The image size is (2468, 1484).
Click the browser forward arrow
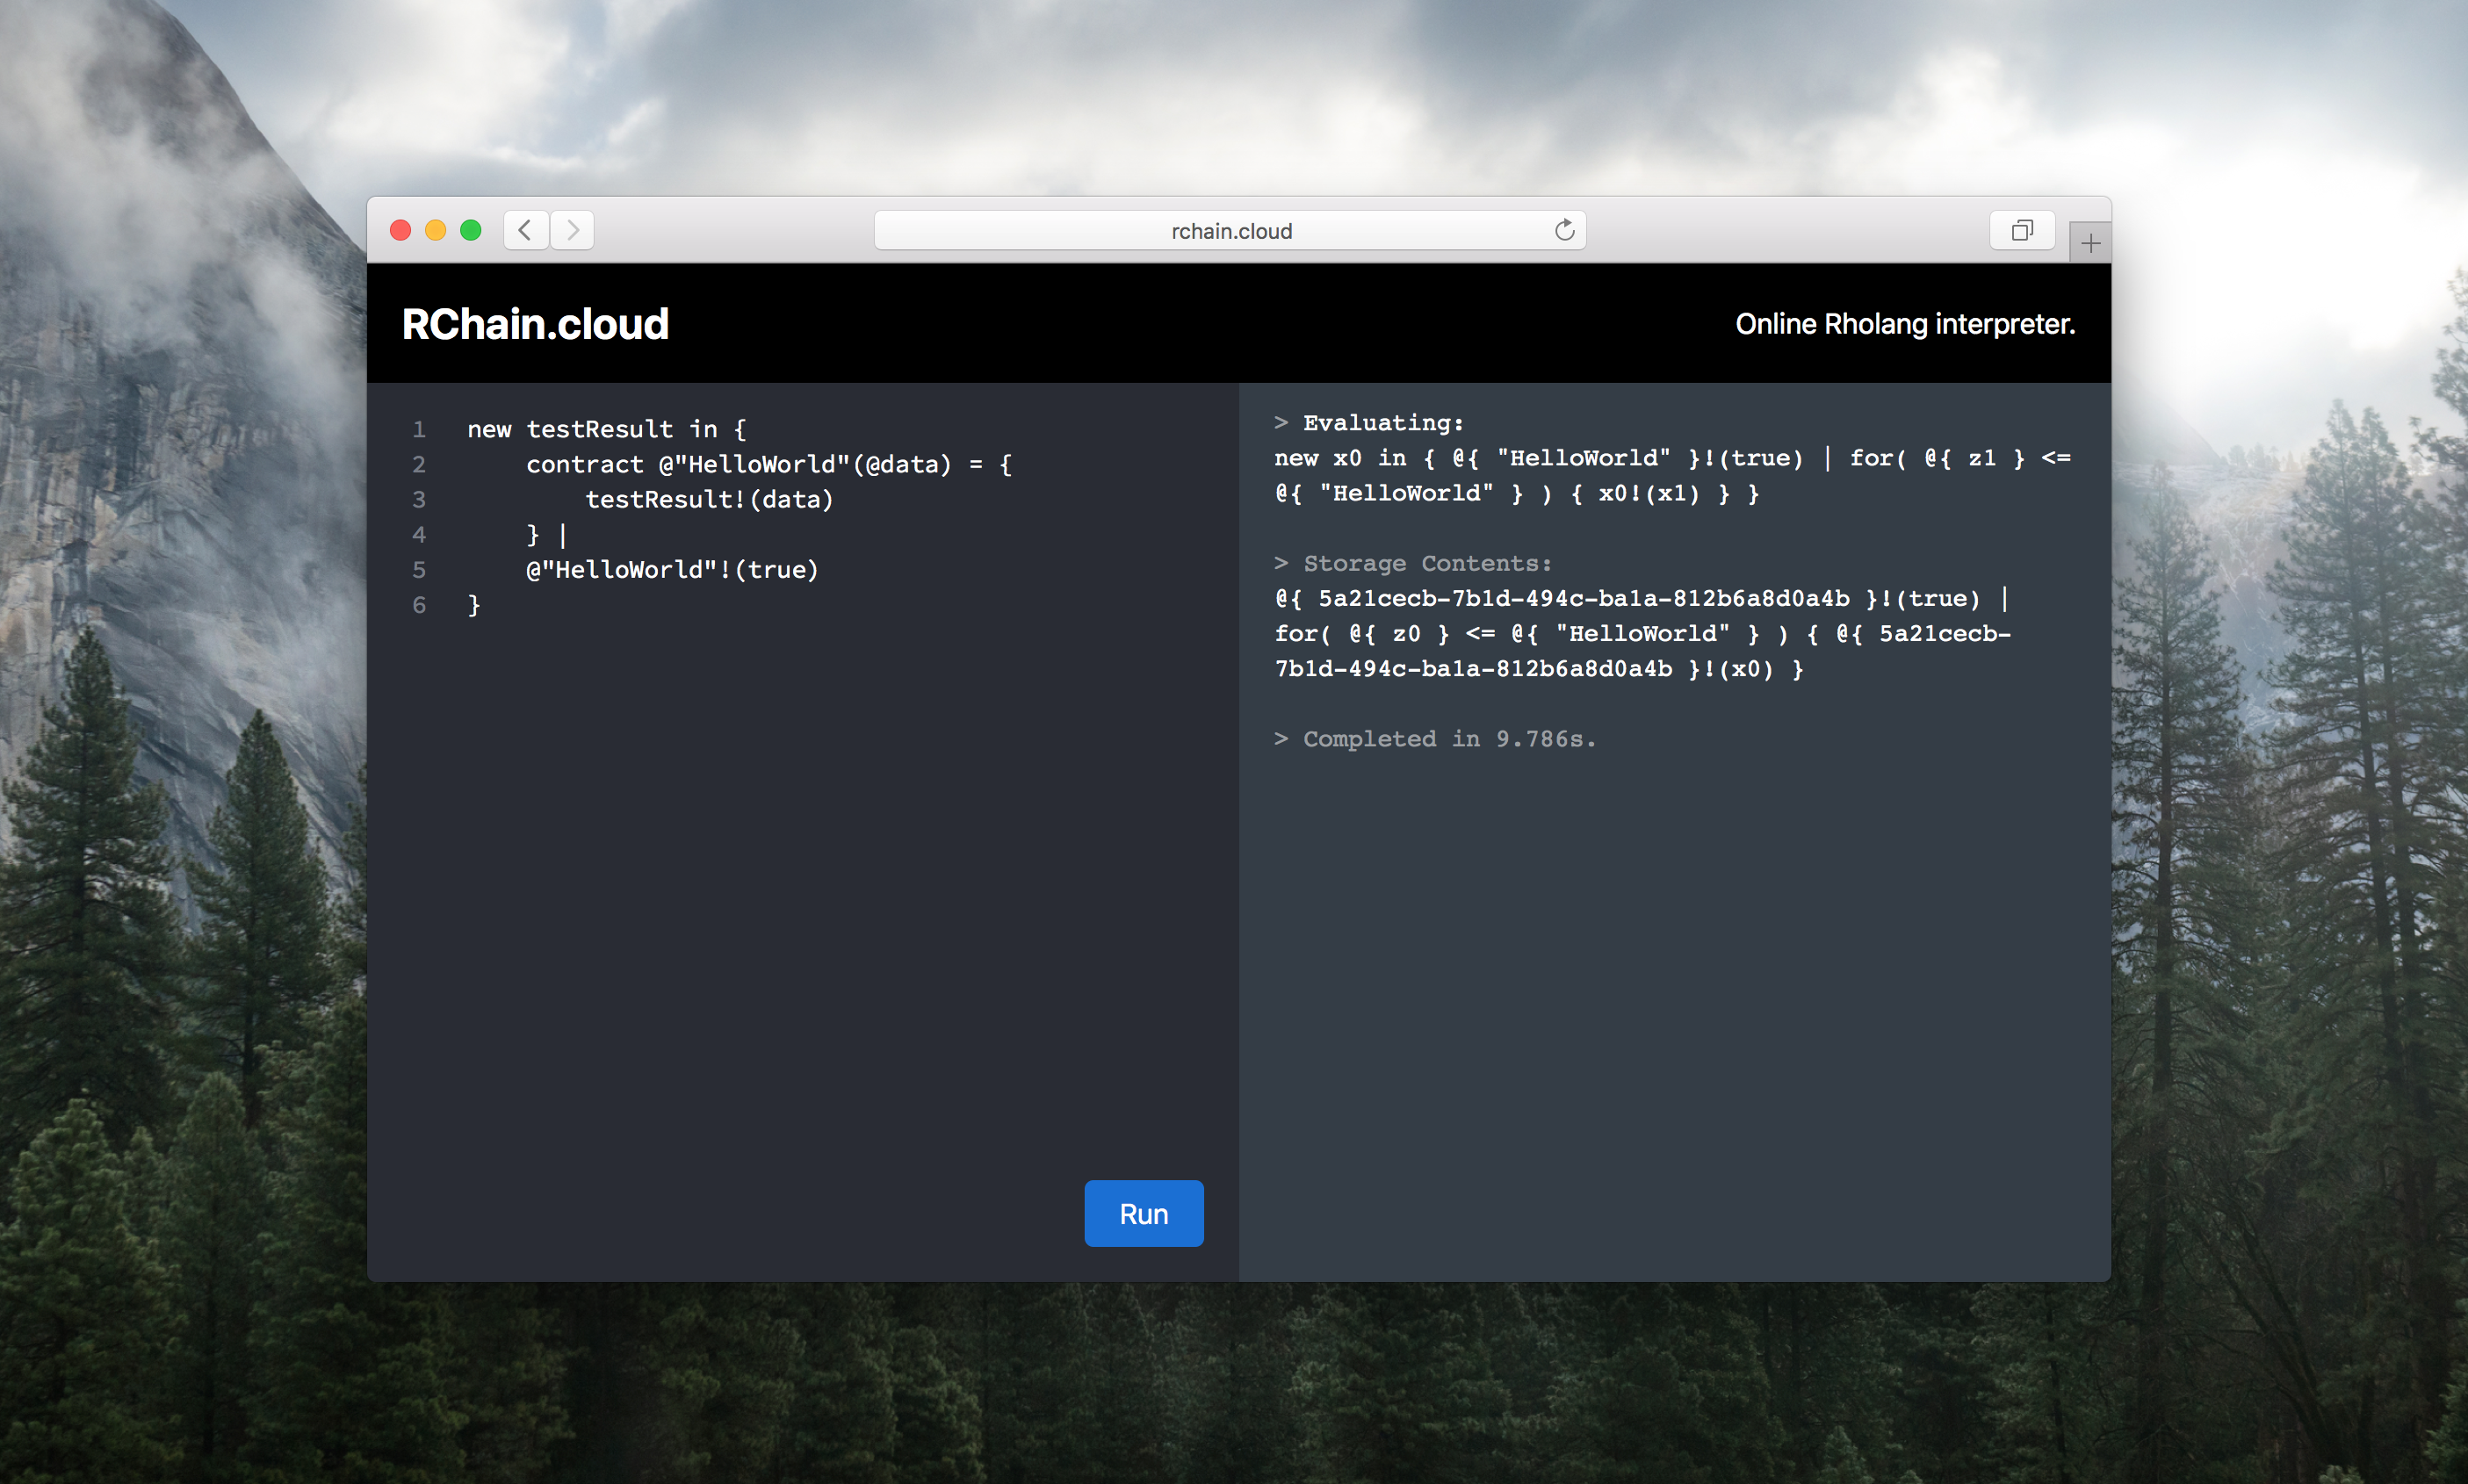(573, 231)
